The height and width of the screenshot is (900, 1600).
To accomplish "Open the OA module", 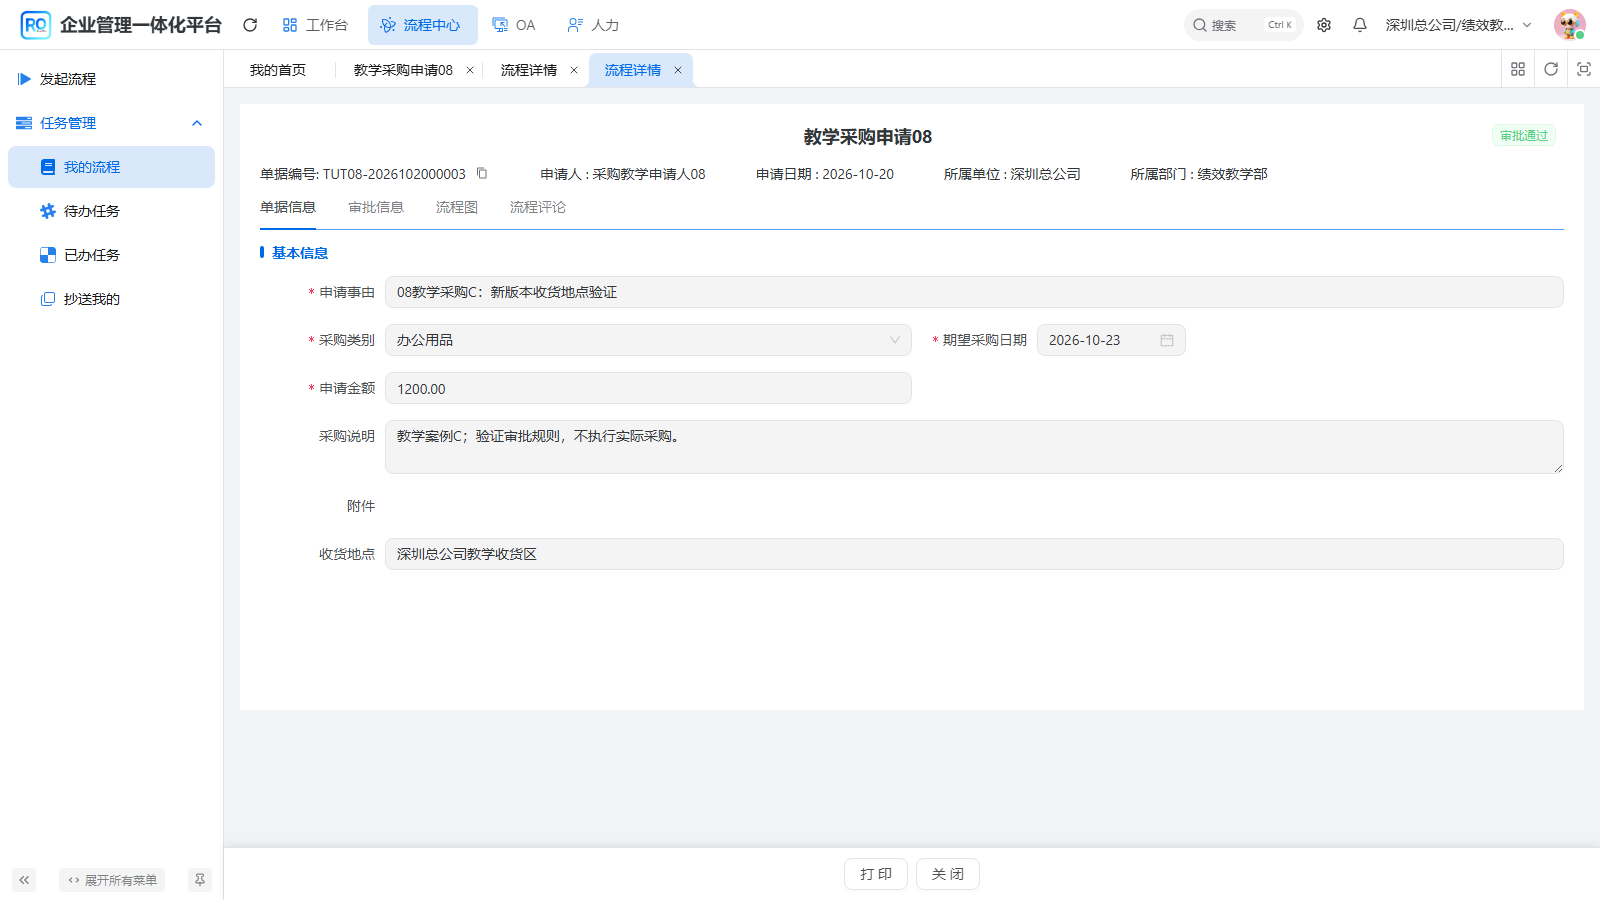I will (514, 25).
